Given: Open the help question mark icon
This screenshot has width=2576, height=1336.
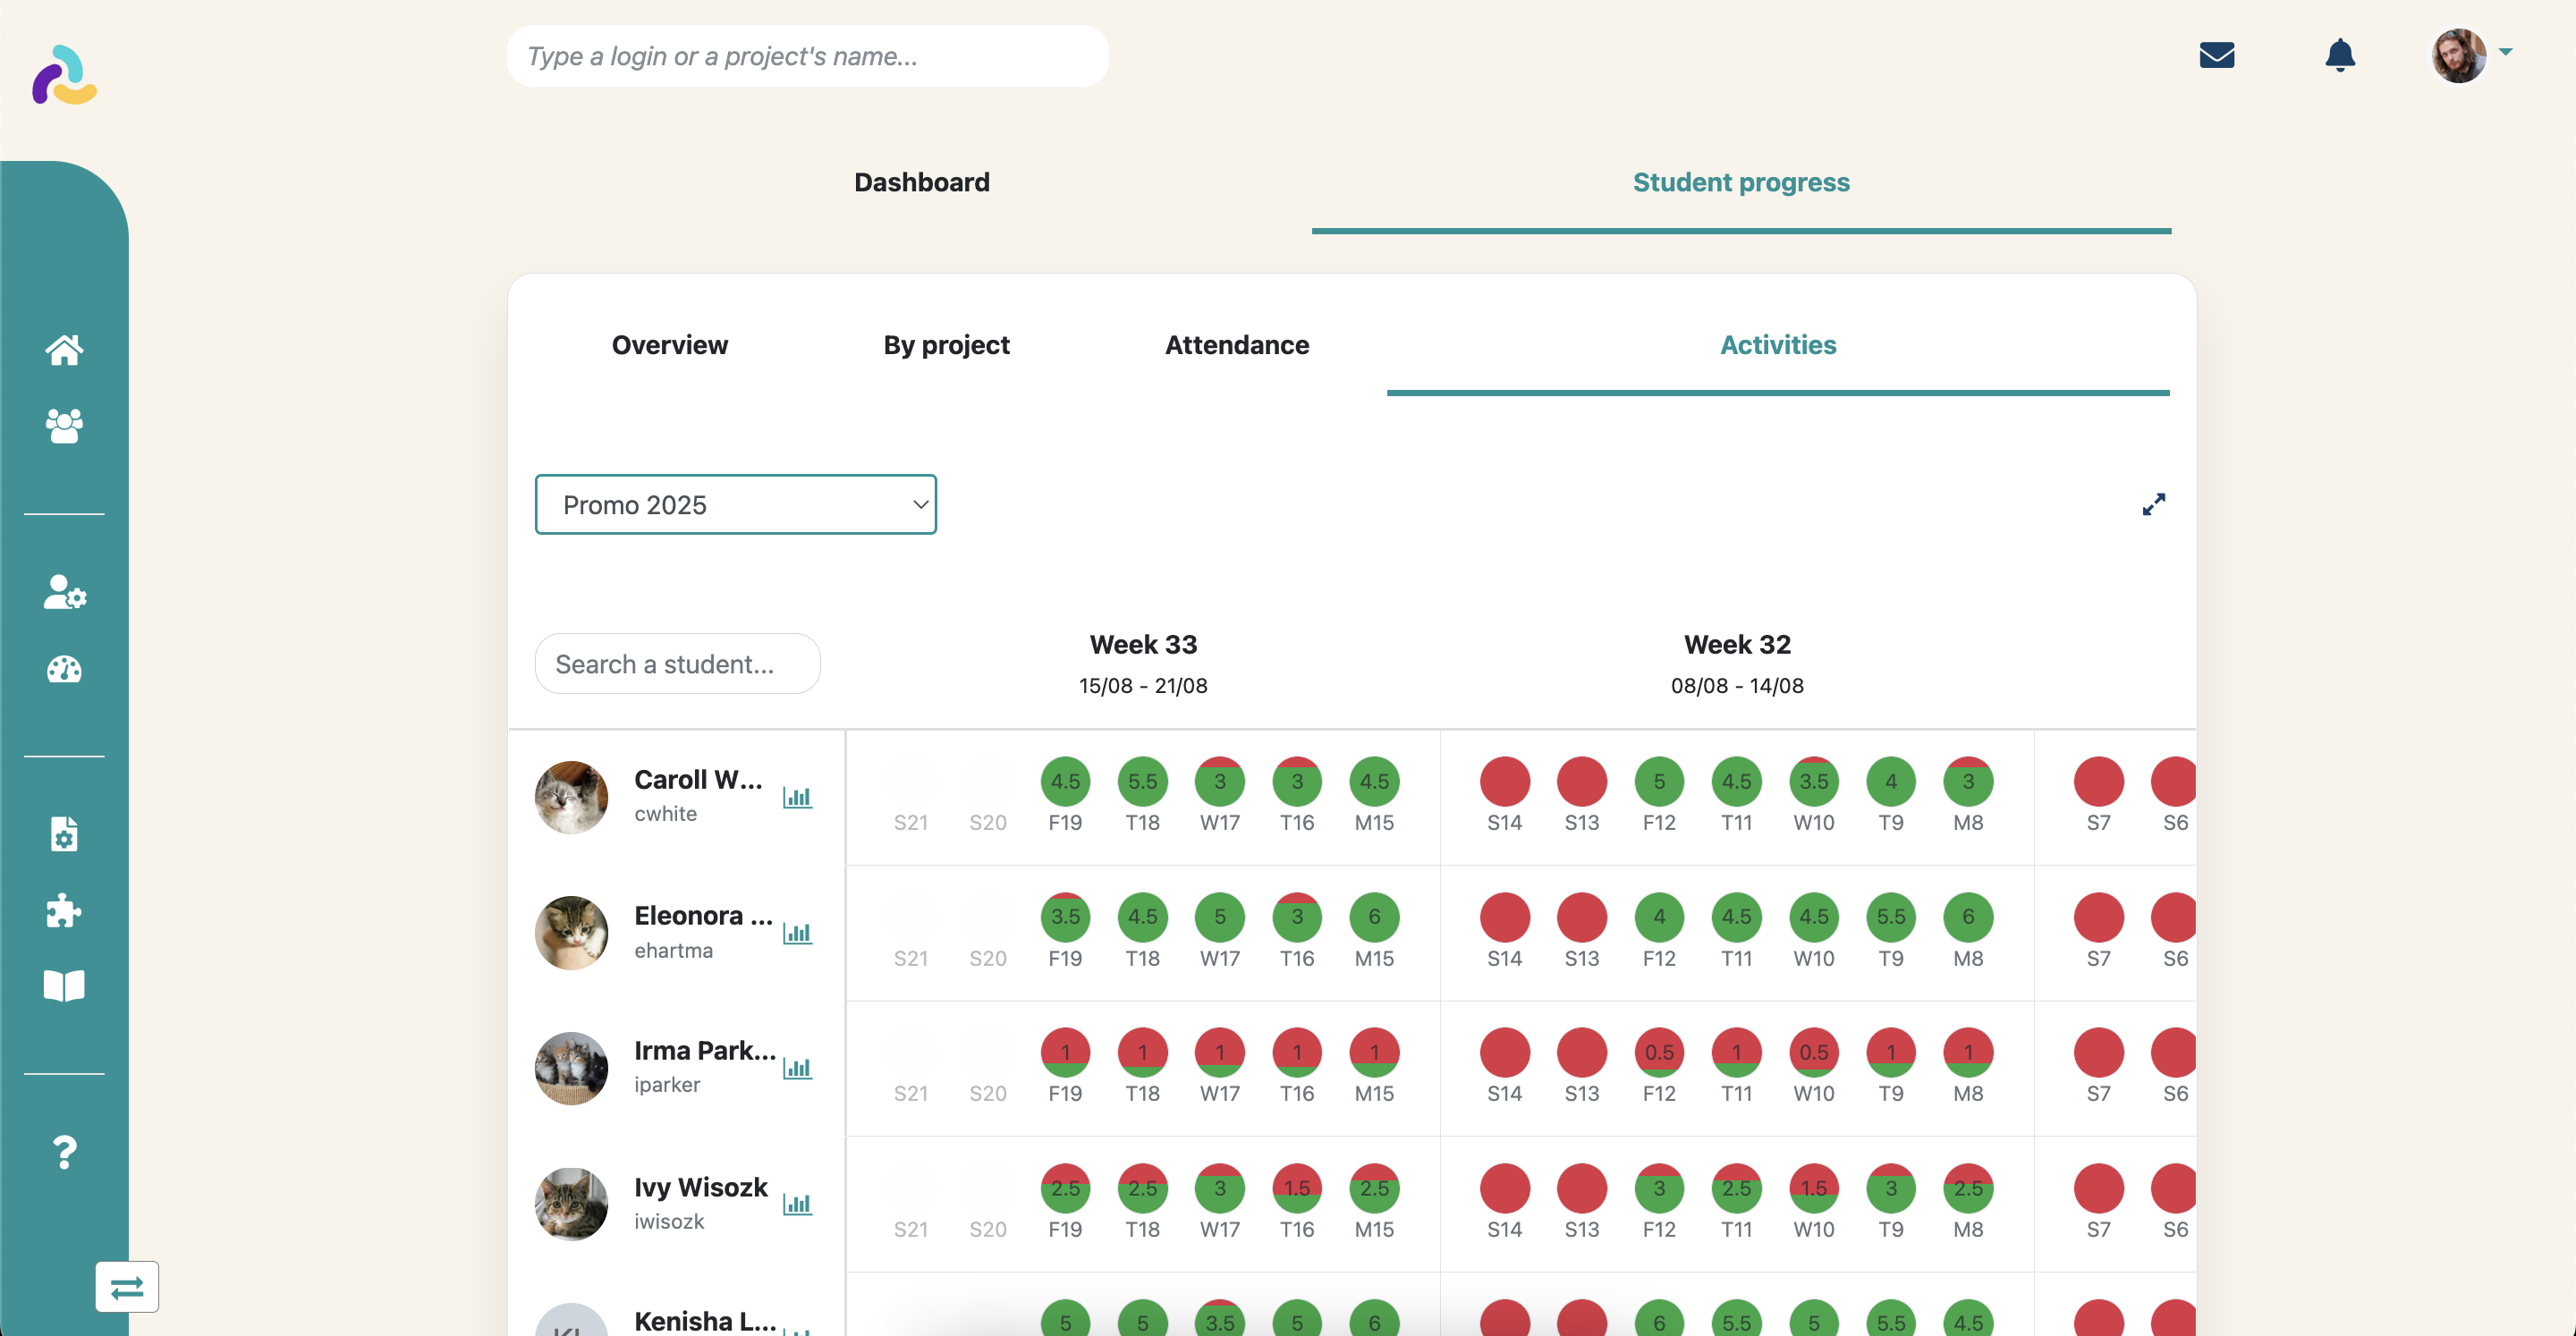Looking at the screenshot, I should (64, 1152).
